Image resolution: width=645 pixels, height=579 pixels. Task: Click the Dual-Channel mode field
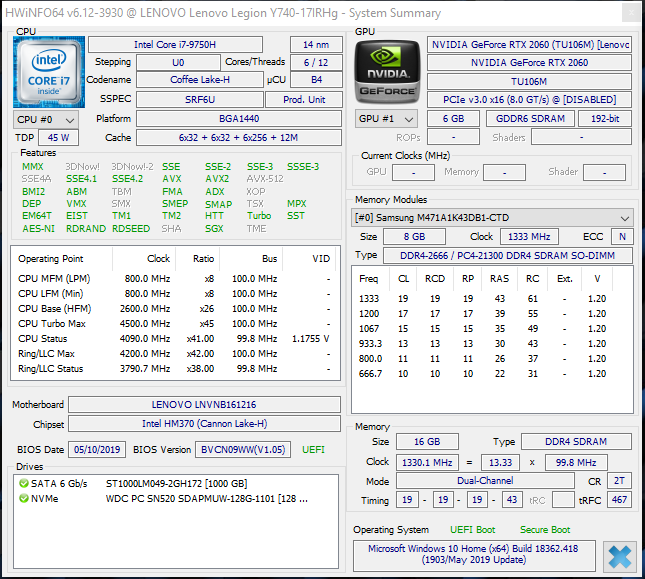tap(485, 481)
